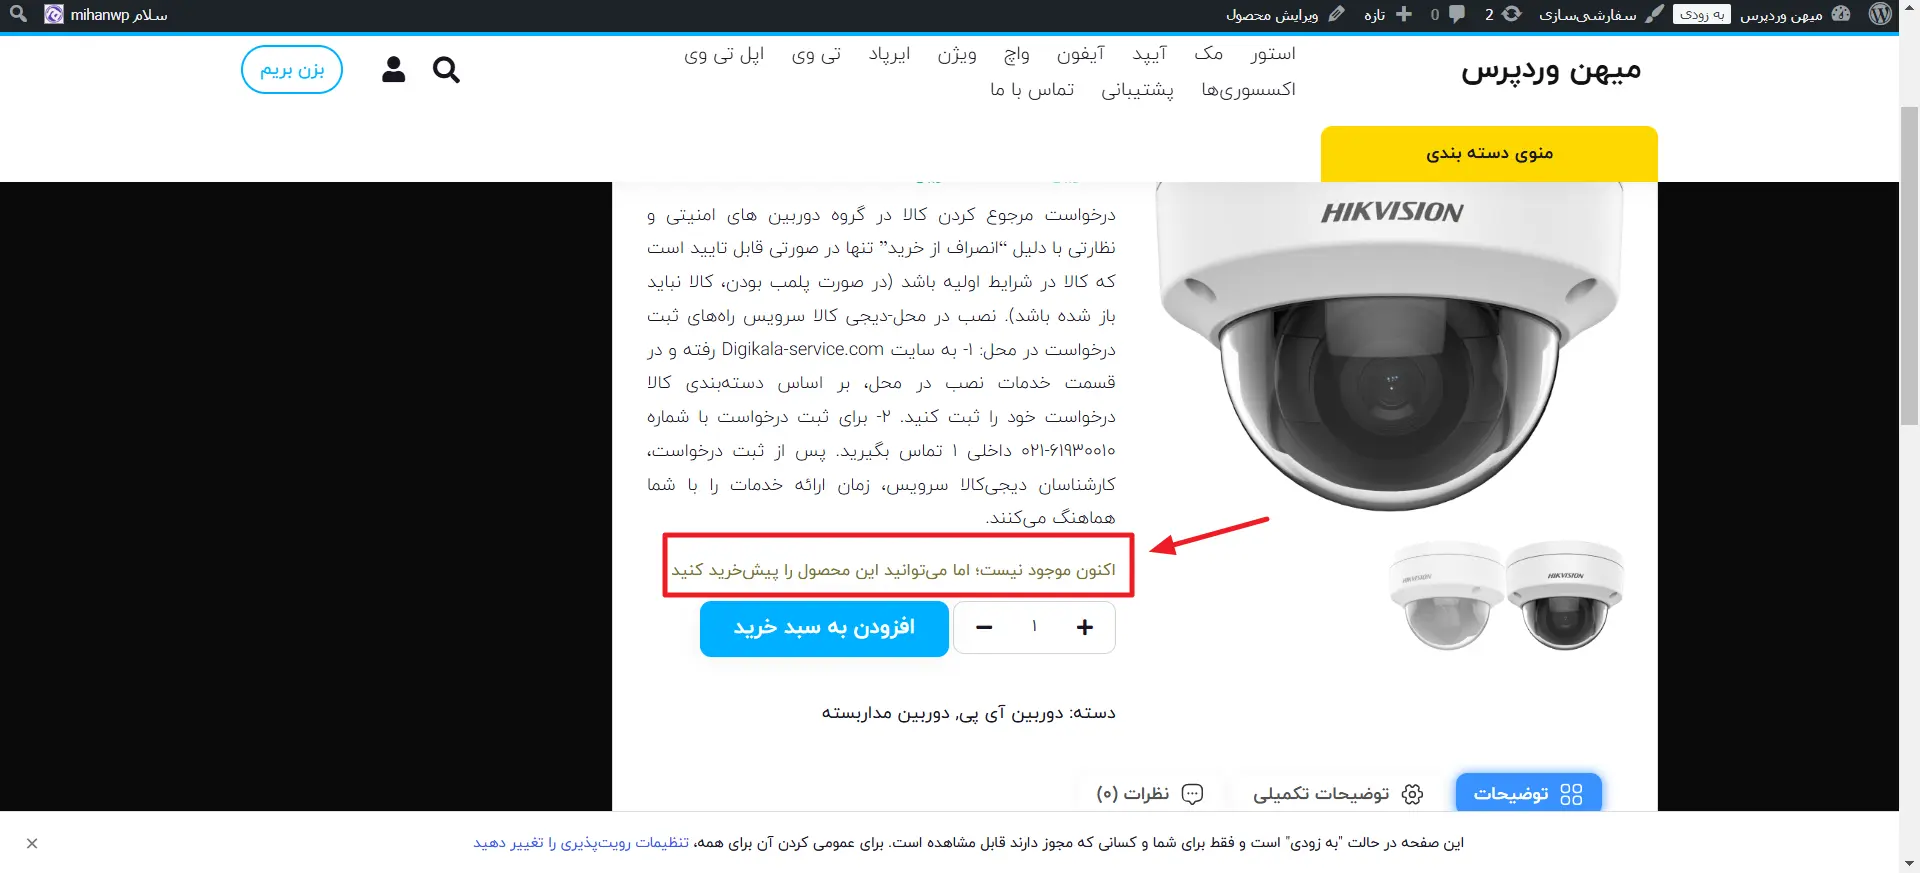Open the منوی دسته بندی menu
The width and height of the screenshot is (1920, 873).
pos(1489,153)
